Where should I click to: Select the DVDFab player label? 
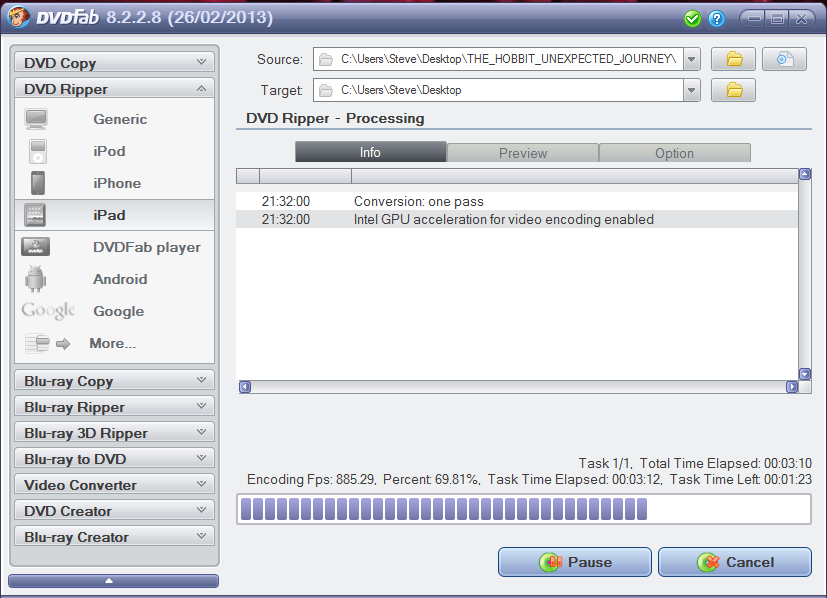point(147,247)
